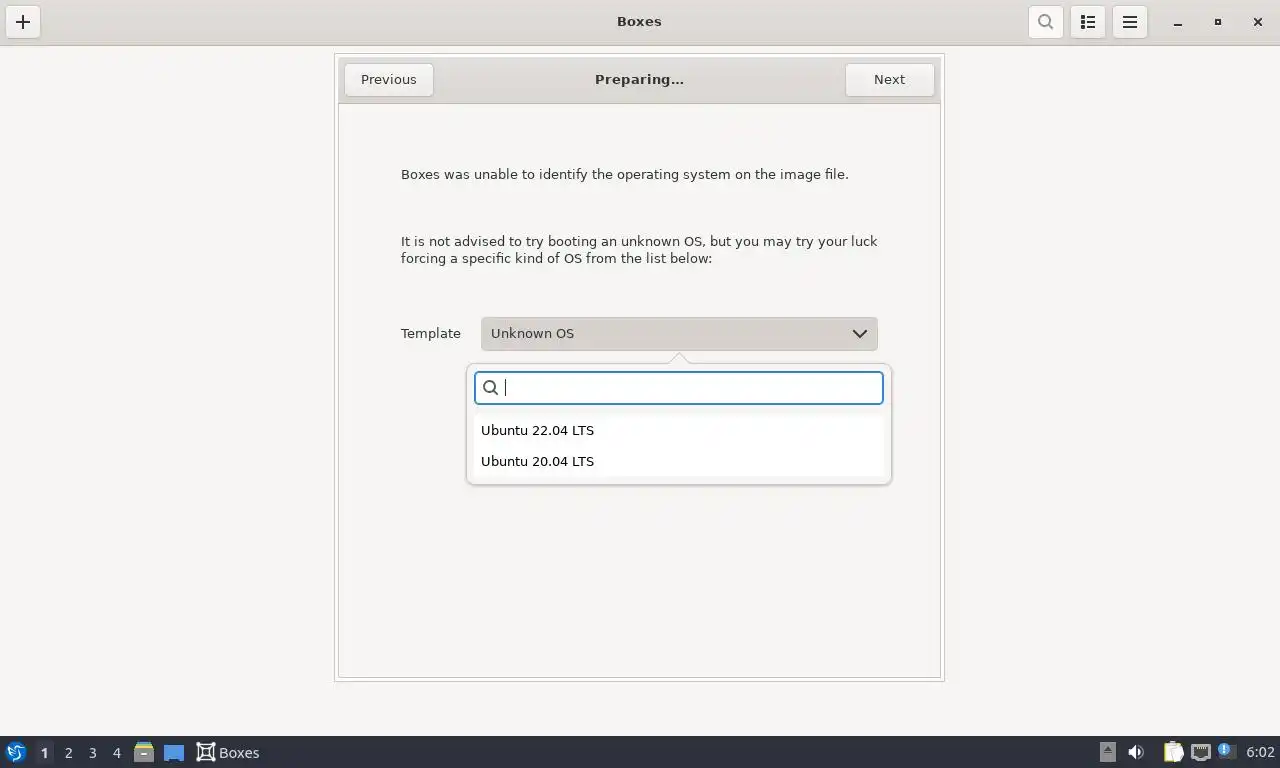The height and width of the screenshot is (768, 1280).
Task: Minimize the Boxes window
Action: pyautogui.click(x=1178, y=22)
